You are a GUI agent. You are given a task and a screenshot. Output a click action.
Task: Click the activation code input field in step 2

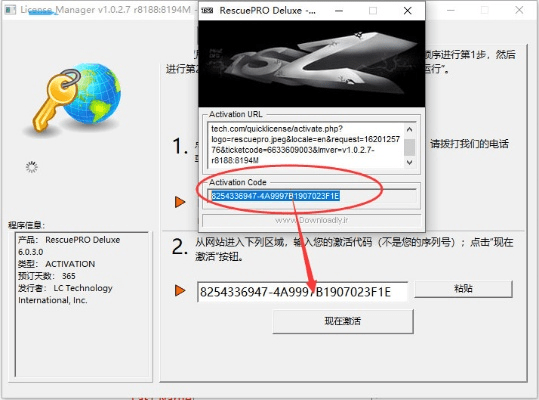click(302, 292)
